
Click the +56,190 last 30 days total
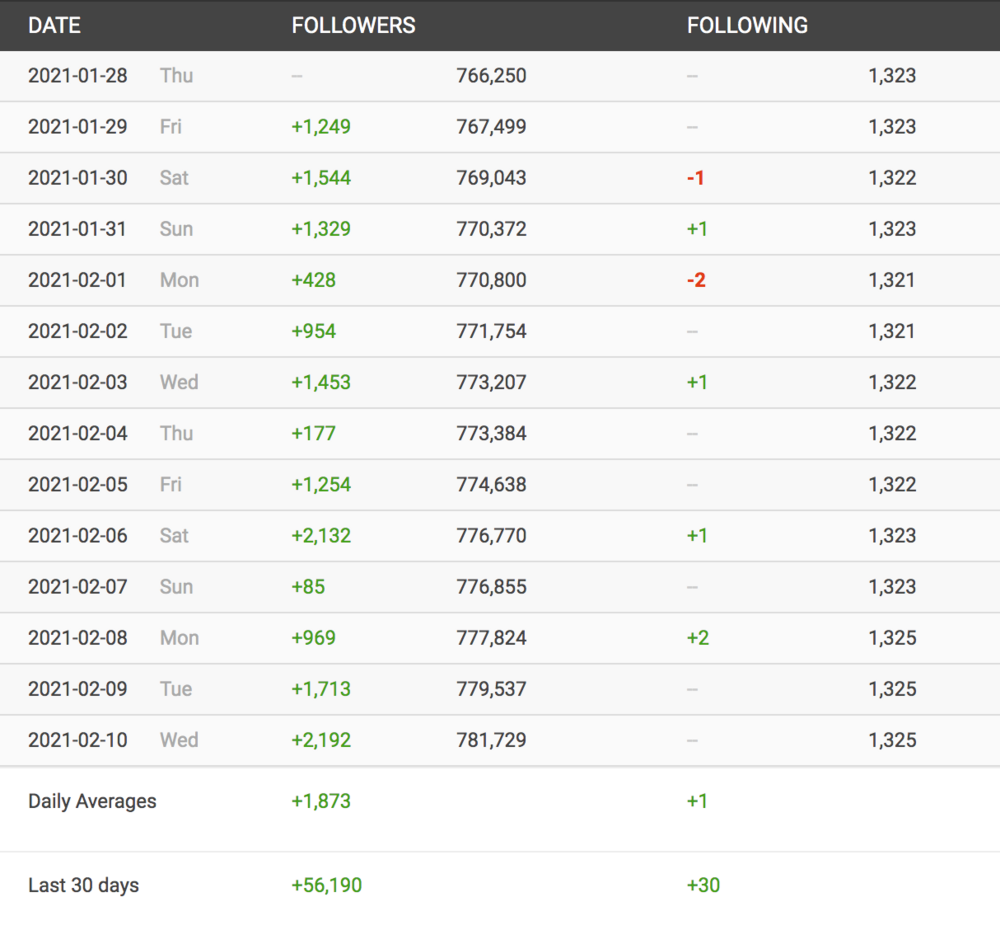point(326,885)
